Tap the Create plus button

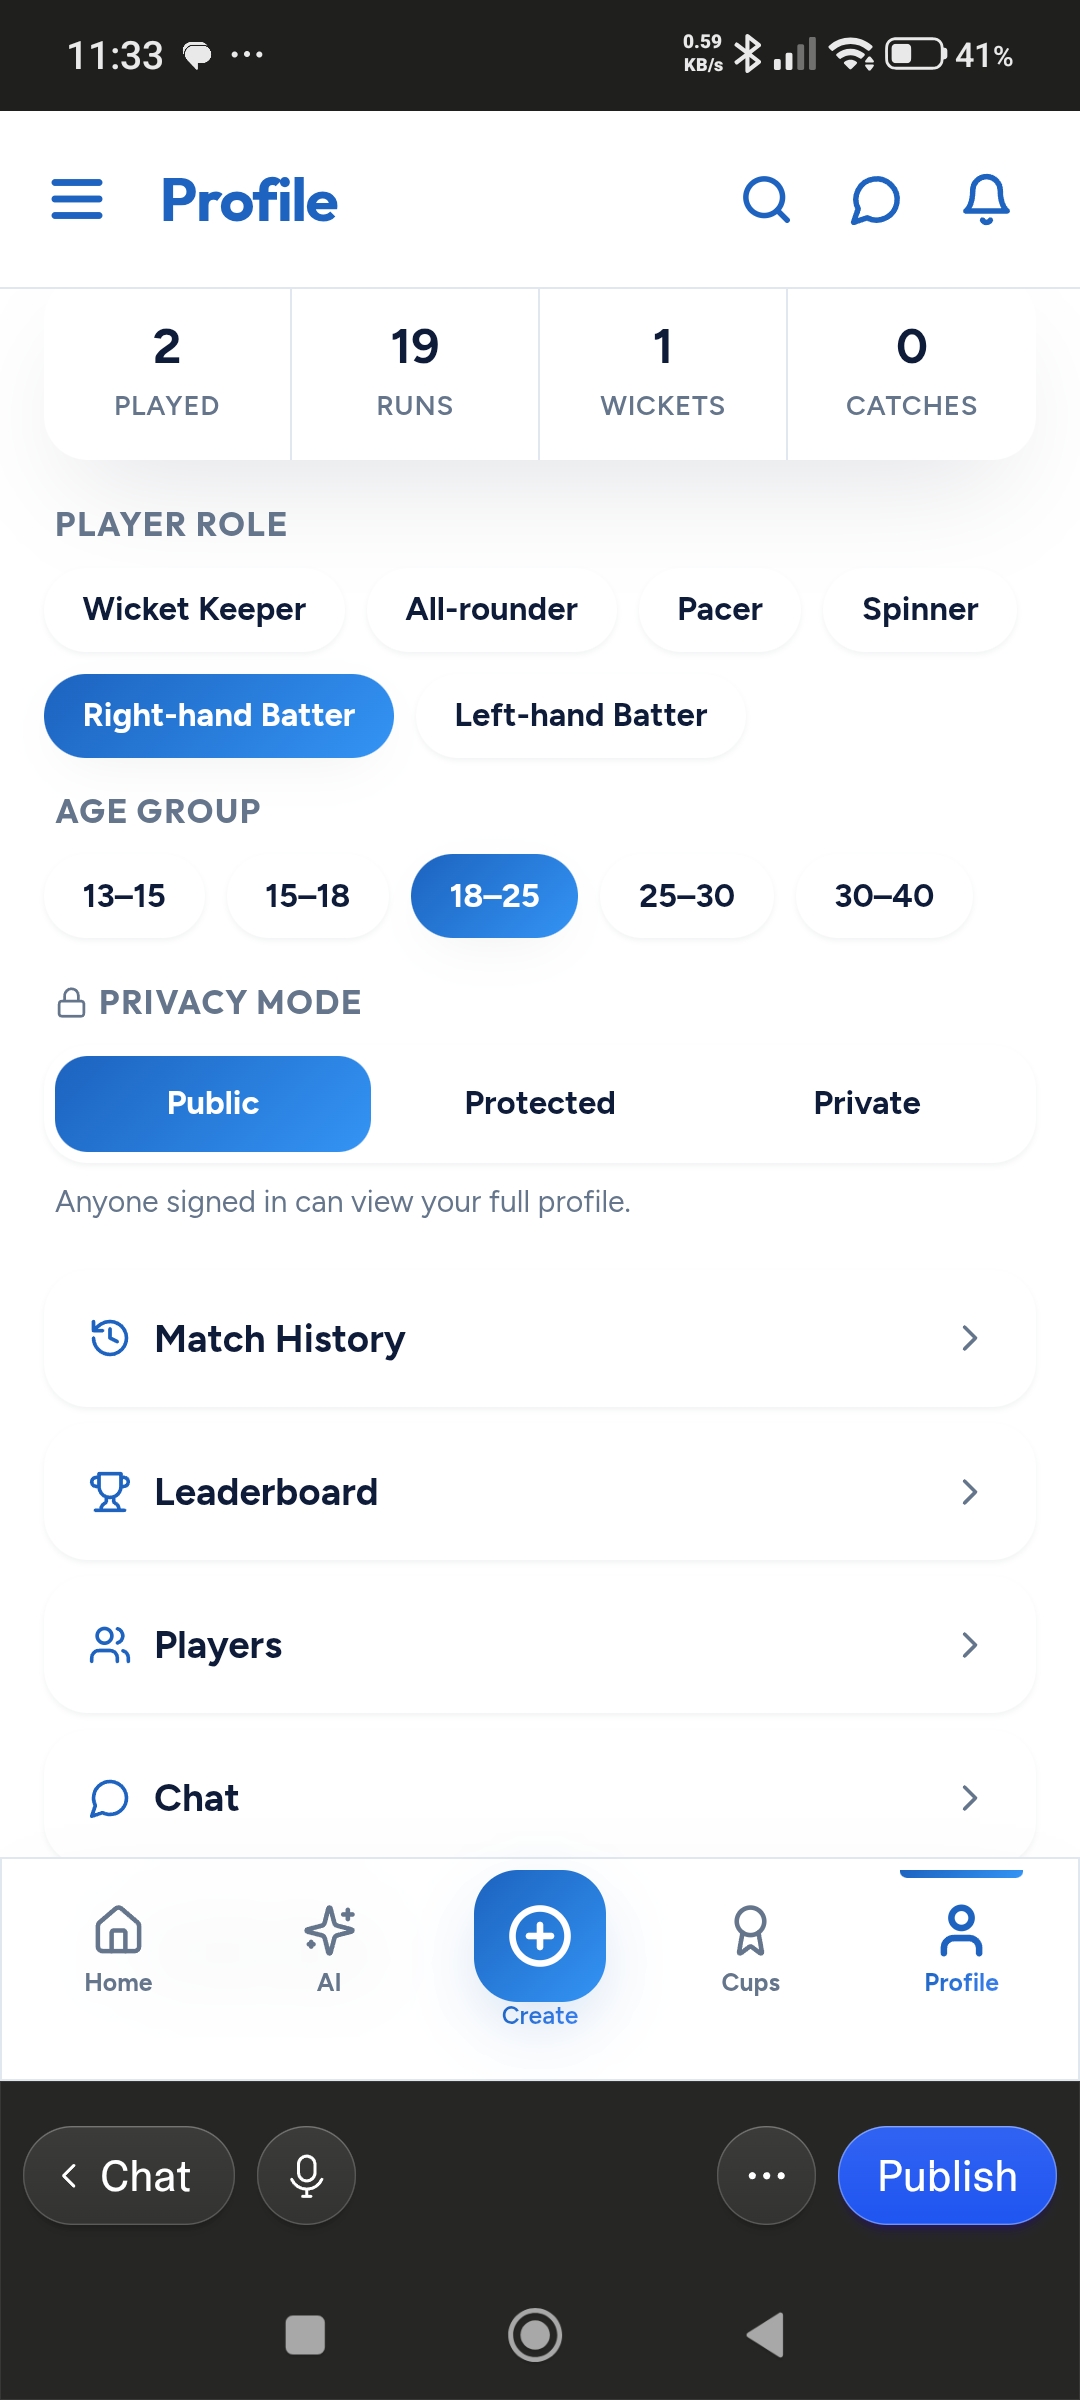pyautogui.click(x=540, y=1936)
